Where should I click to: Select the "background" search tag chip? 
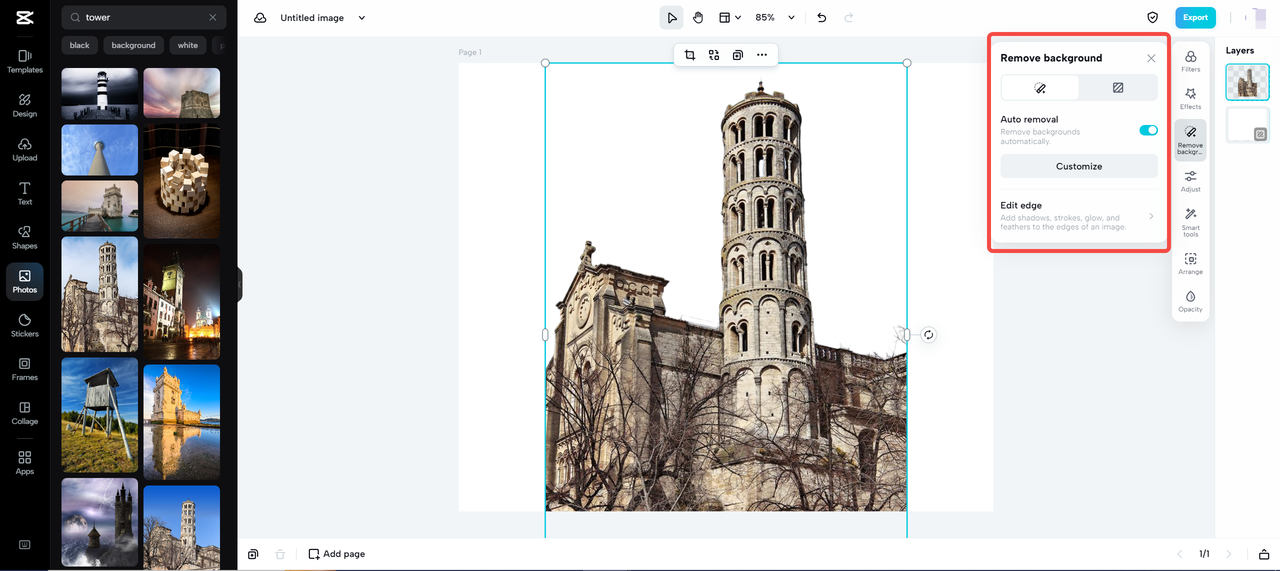(x=133, y=45)
